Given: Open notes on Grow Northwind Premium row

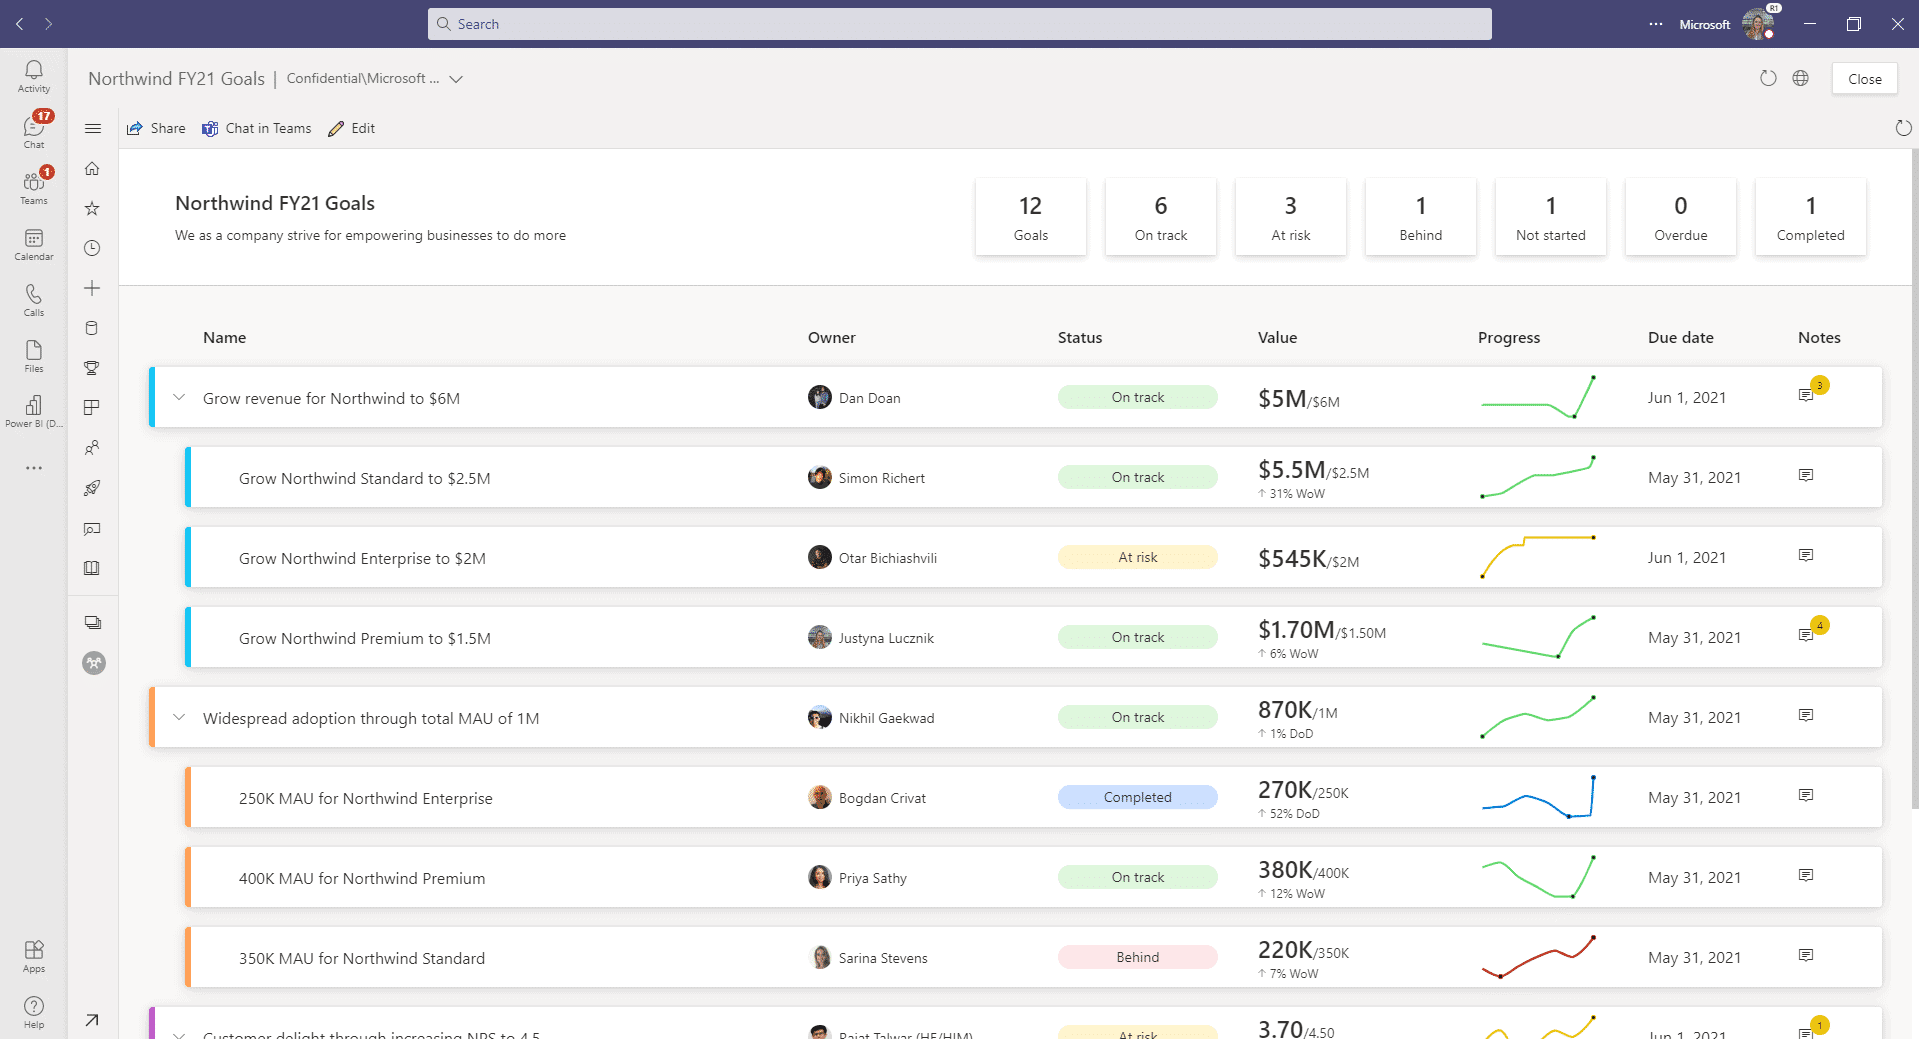Looking at the screenshot, I should pyautogui.click(x=1806, y=634).
